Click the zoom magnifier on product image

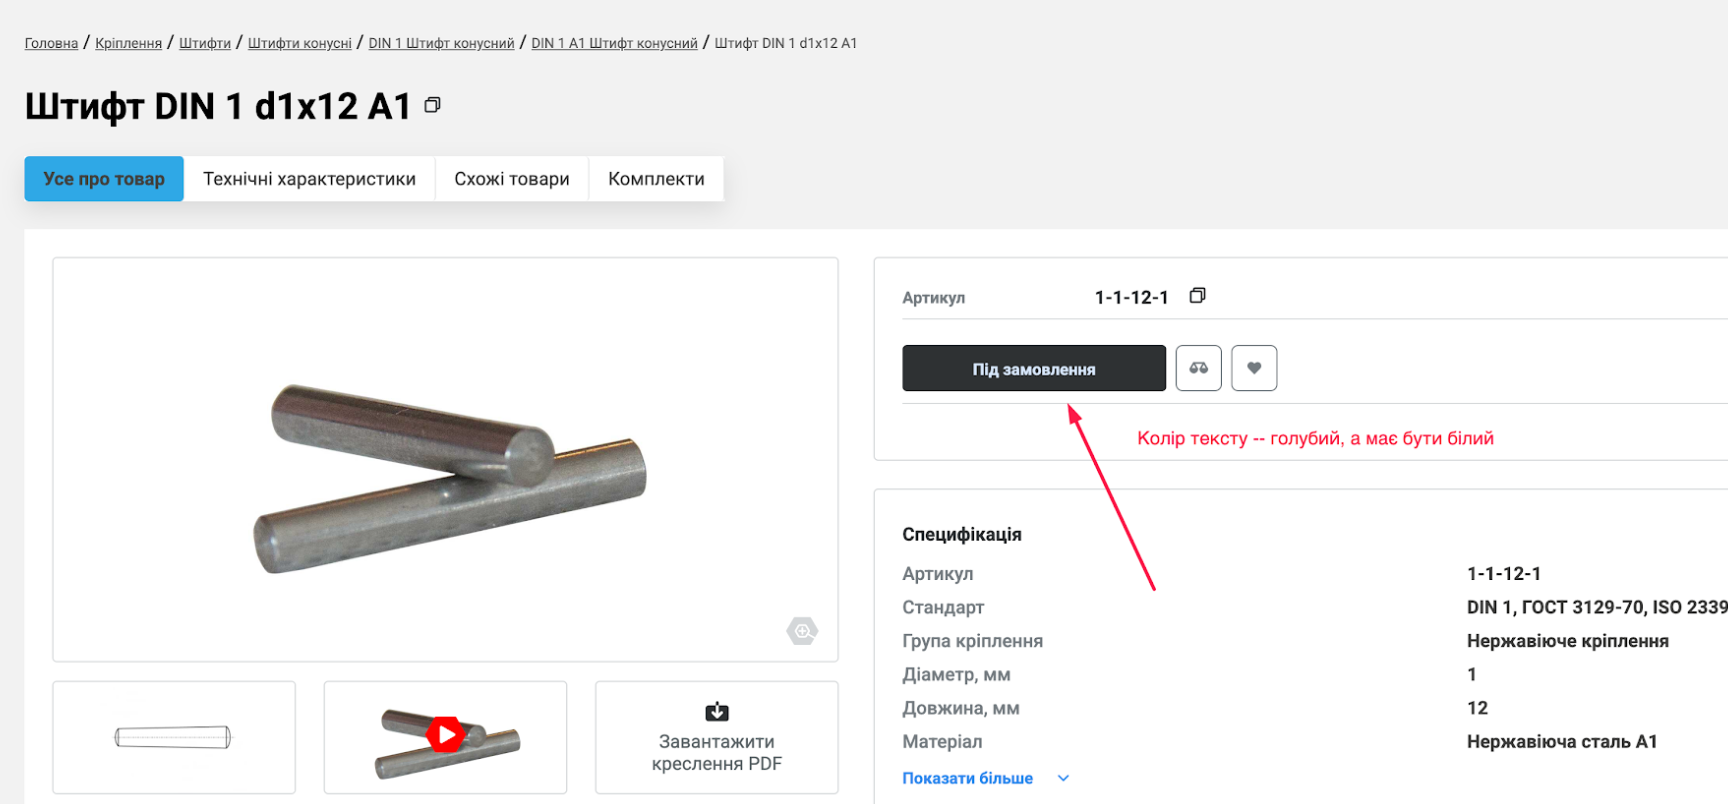point(802,631)
